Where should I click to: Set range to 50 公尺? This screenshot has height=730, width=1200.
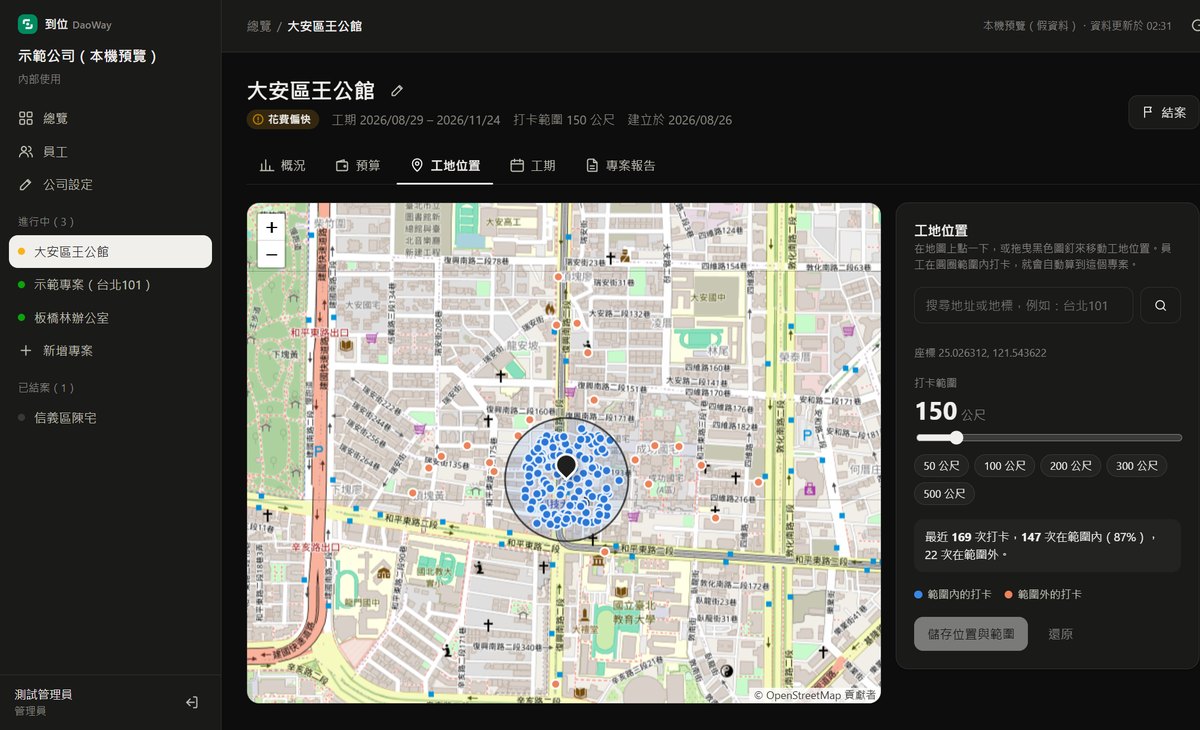[x=941, y=466]
